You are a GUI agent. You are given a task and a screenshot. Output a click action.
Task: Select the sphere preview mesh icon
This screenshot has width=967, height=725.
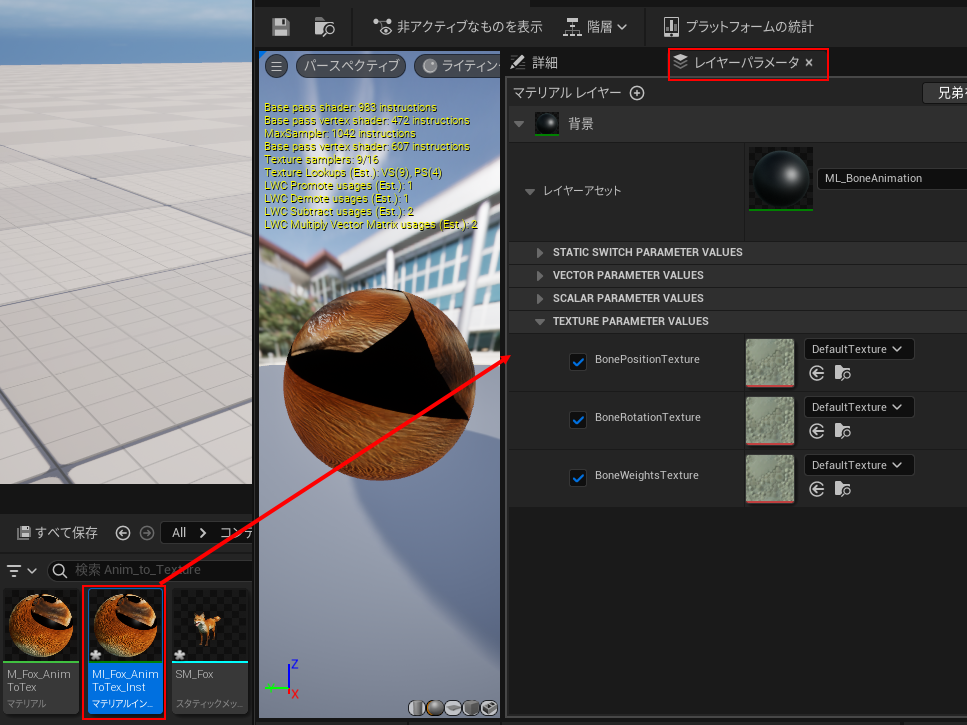(x=435, y=708)
